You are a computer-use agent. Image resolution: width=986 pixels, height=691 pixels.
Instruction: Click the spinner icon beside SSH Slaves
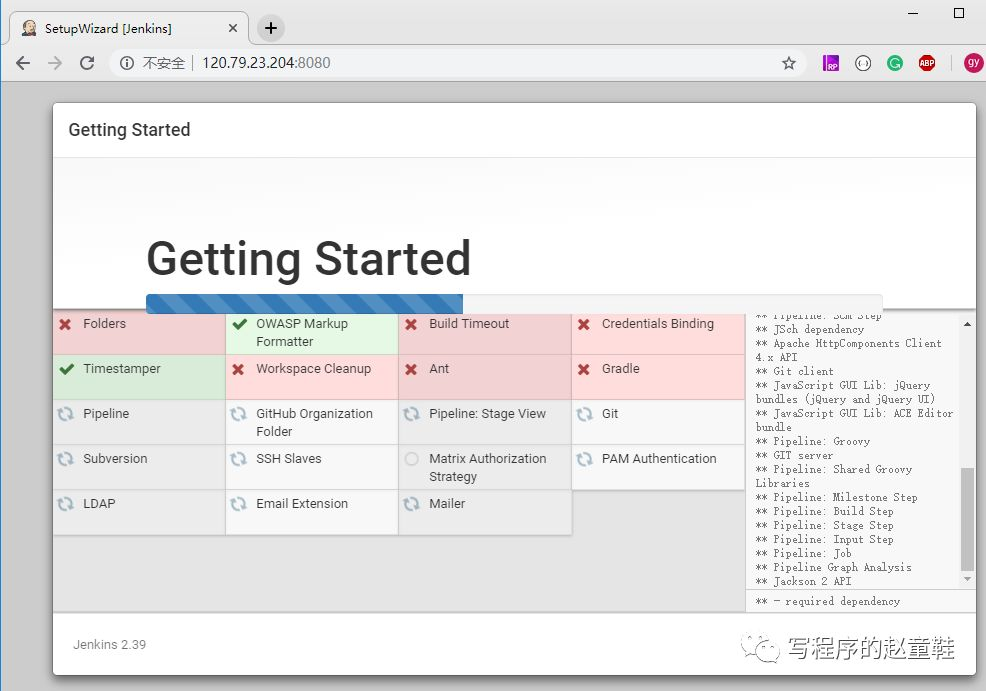tap(238, 459)
